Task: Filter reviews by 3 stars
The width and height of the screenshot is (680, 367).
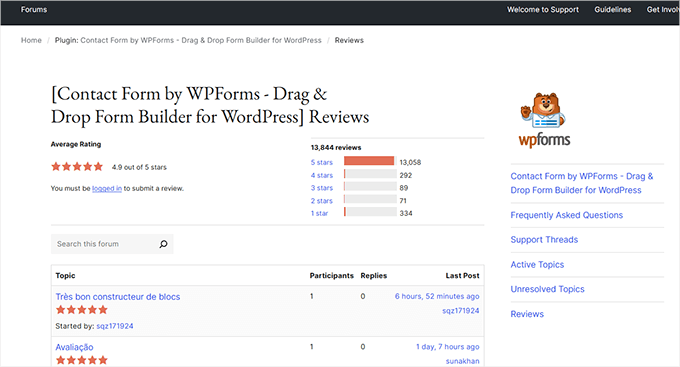Action: pos(322,188)
